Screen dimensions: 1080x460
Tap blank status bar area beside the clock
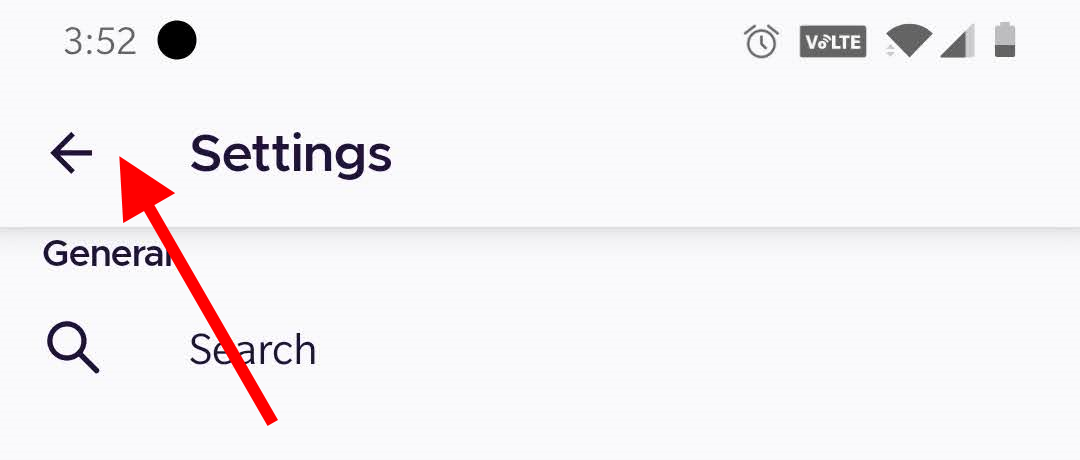pos(450,42)
